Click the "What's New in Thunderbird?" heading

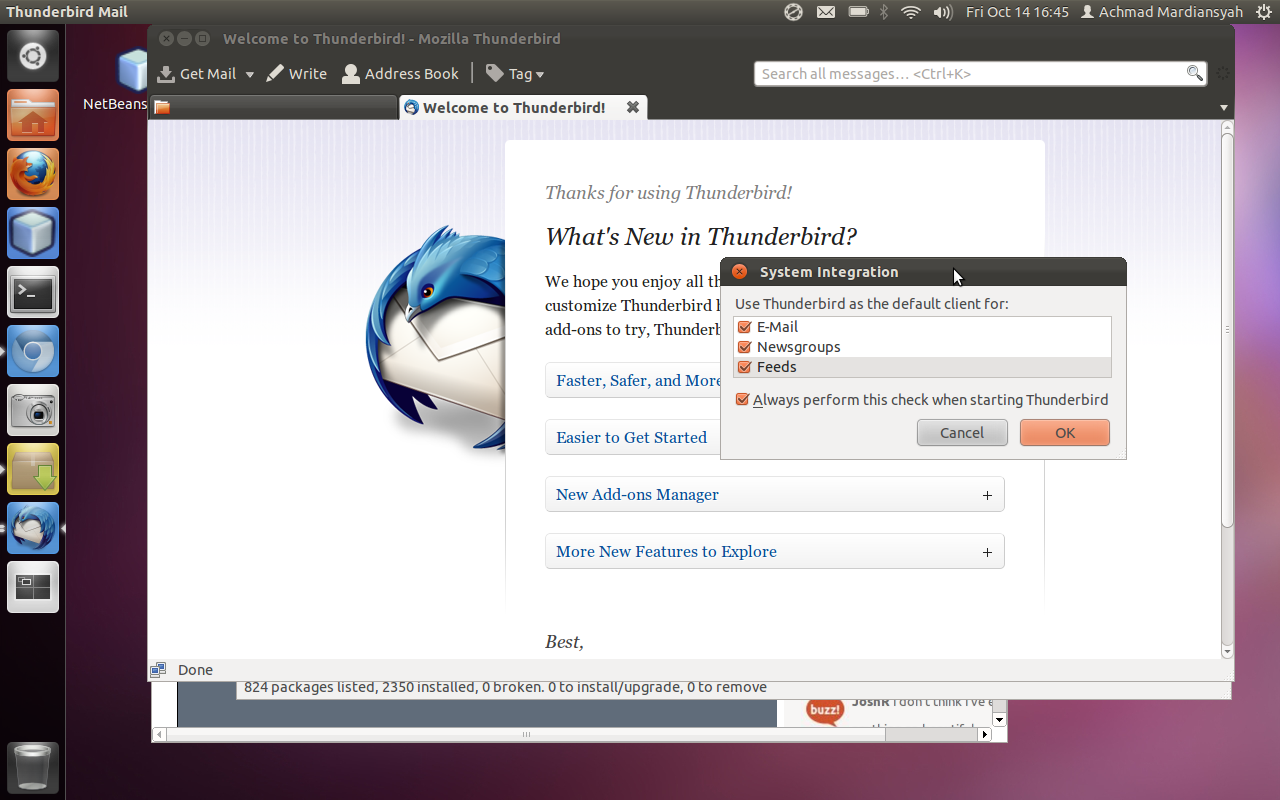[x=701, y=237]
